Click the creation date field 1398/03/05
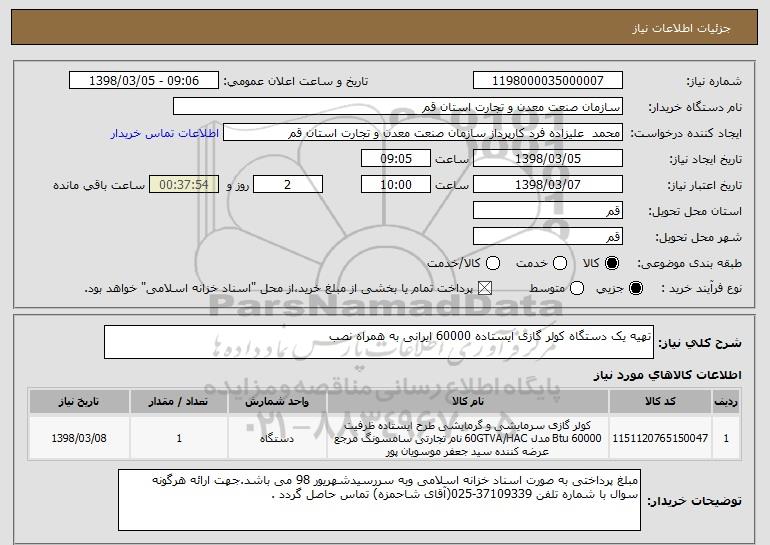Image resolution: width=770 pixels, height=545 pixels. point(548,159)
